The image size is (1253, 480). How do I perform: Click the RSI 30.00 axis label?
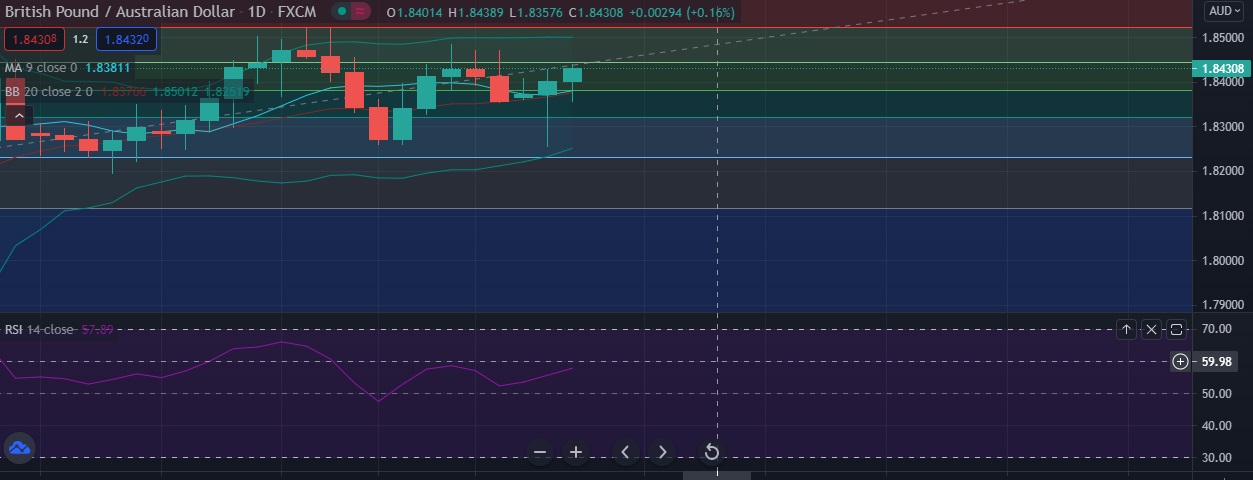point(1219,458)
